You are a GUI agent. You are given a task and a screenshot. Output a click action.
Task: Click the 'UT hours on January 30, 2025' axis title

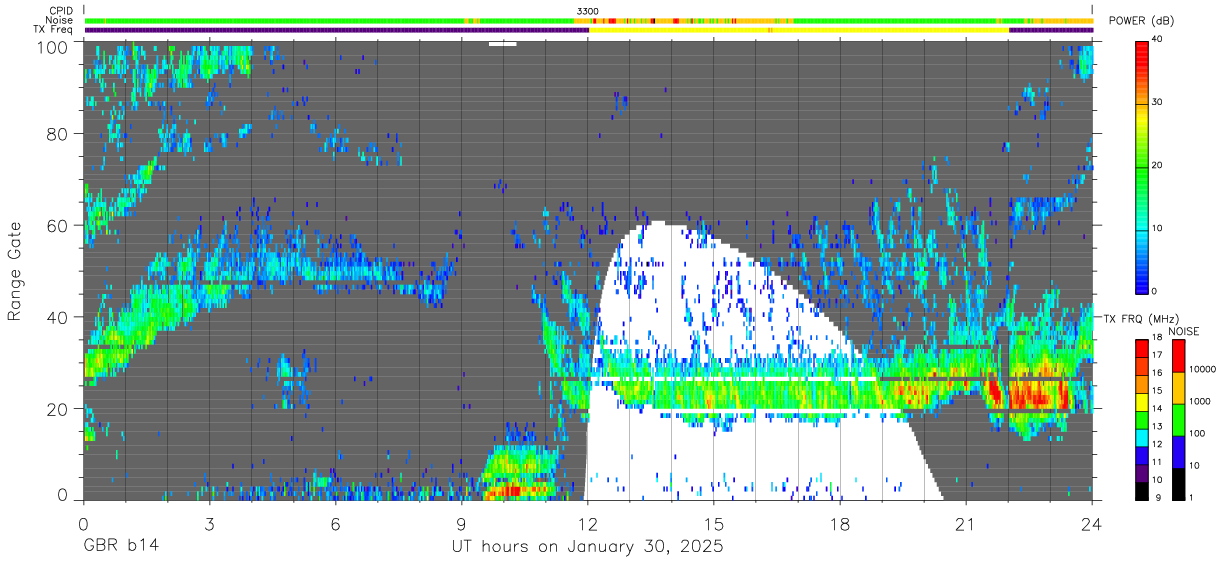coord(586,548)
